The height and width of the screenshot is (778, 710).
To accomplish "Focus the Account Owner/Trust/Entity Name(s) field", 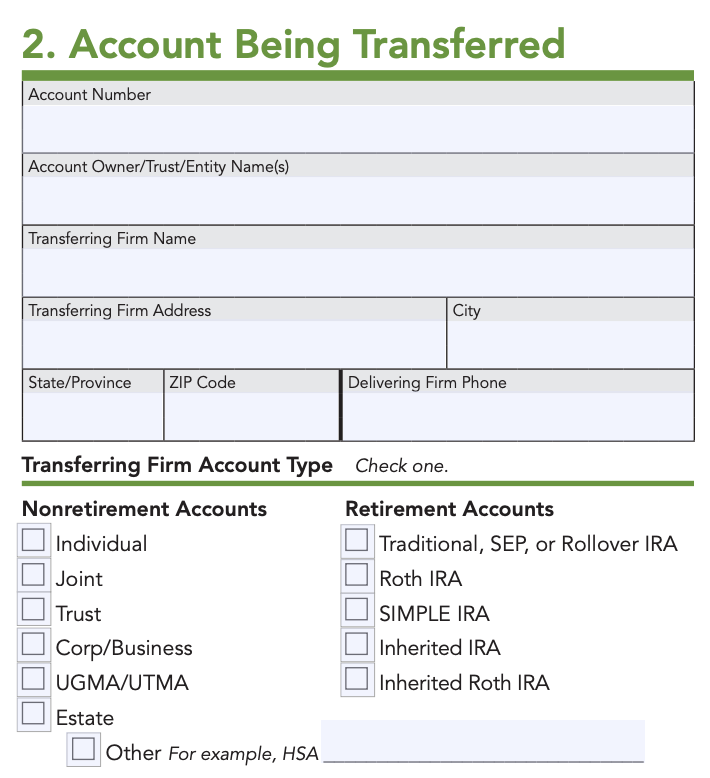I will coord(358,201).
